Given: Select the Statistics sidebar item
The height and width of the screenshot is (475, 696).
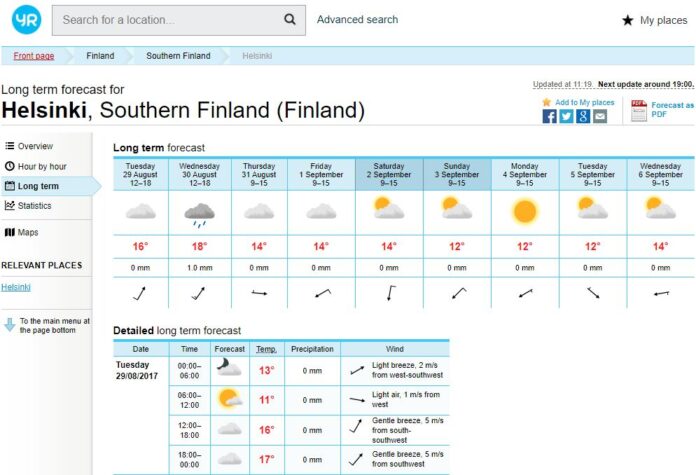Looking at the screenshot, I should tap(34, 206).
